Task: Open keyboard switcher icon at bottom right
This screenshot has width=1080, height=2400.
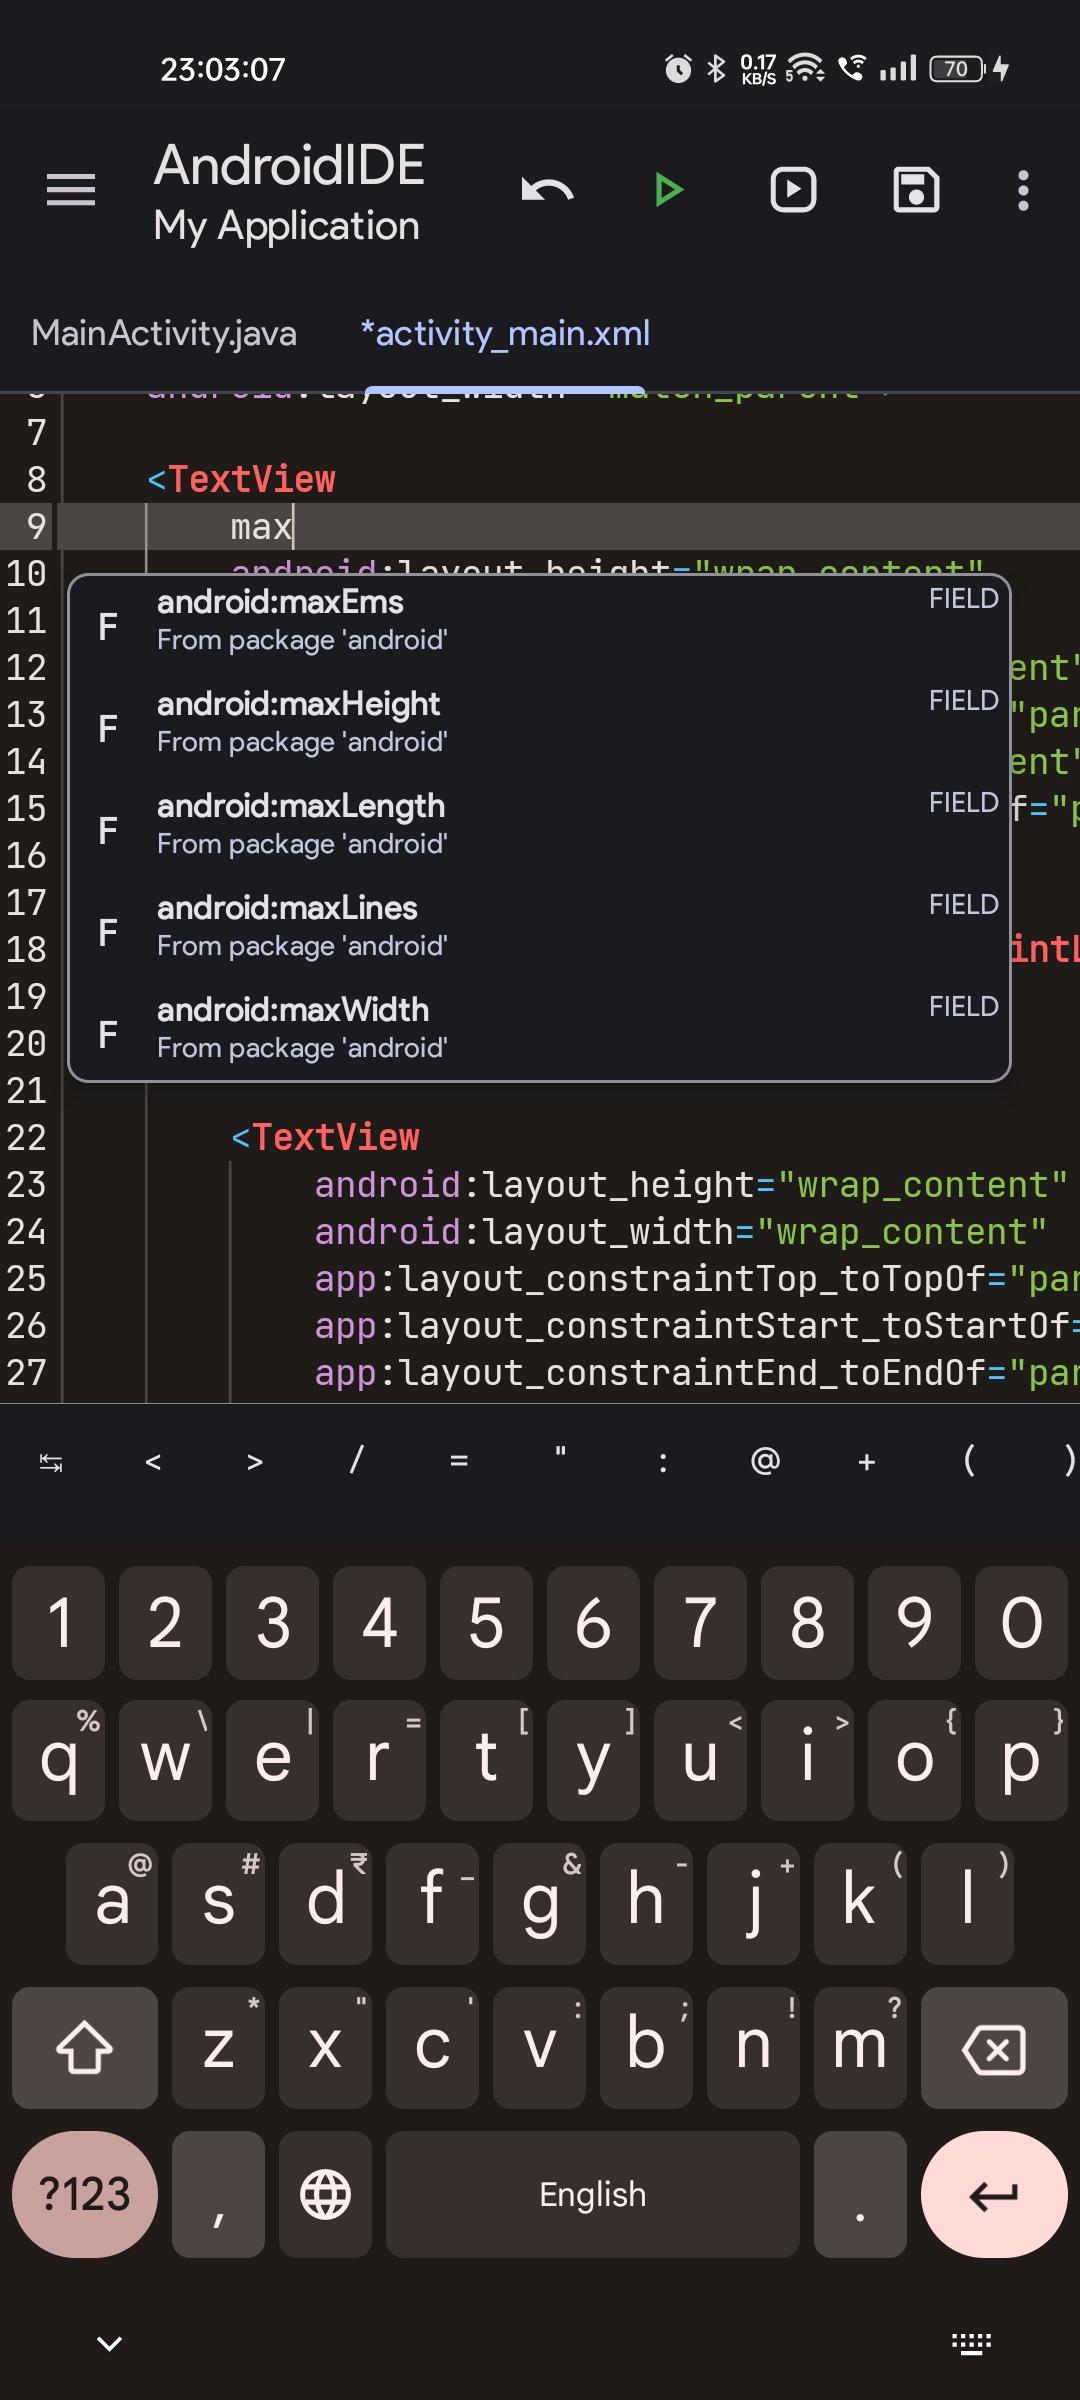Action: click(970, 2343)
